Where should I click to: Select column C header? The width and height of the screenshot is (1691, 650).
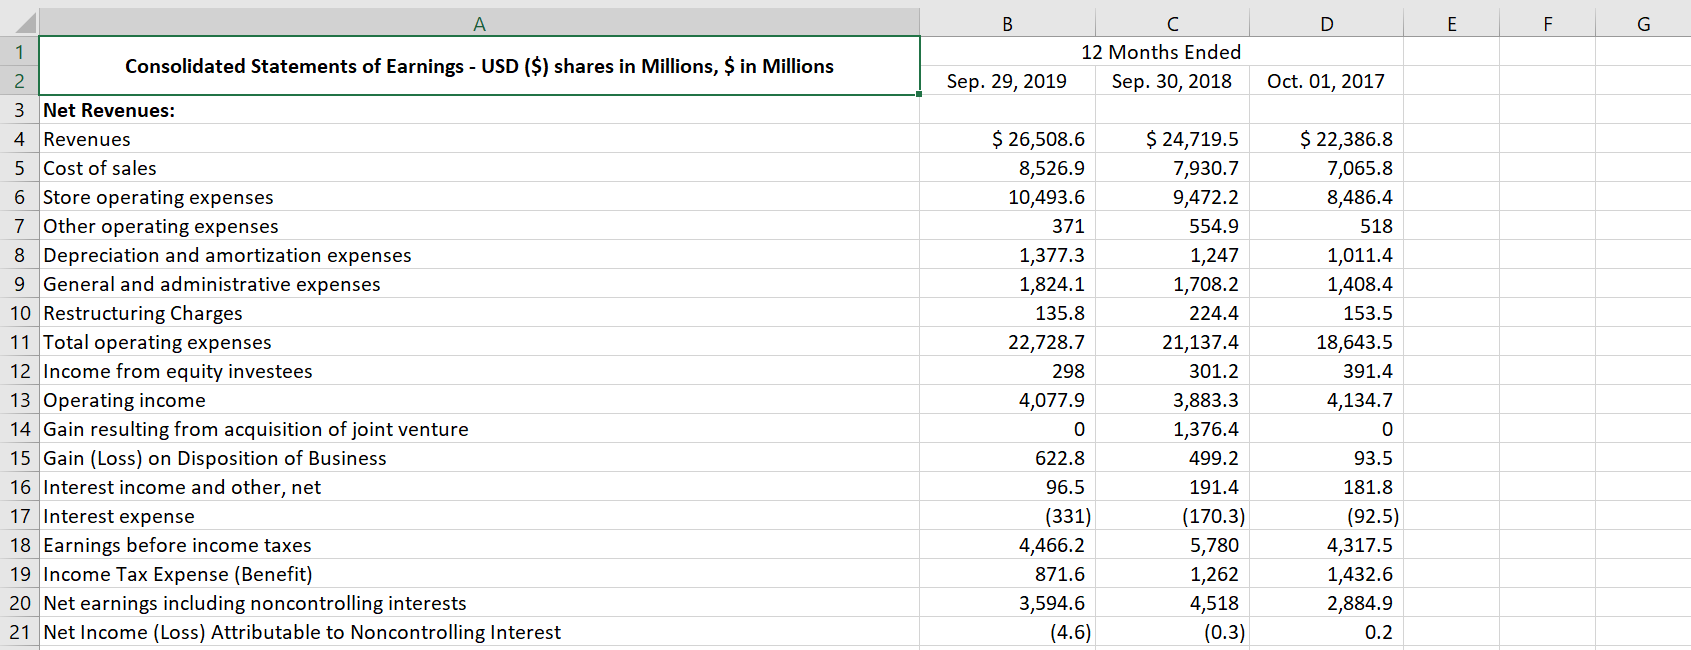[x=1172, y=23]
